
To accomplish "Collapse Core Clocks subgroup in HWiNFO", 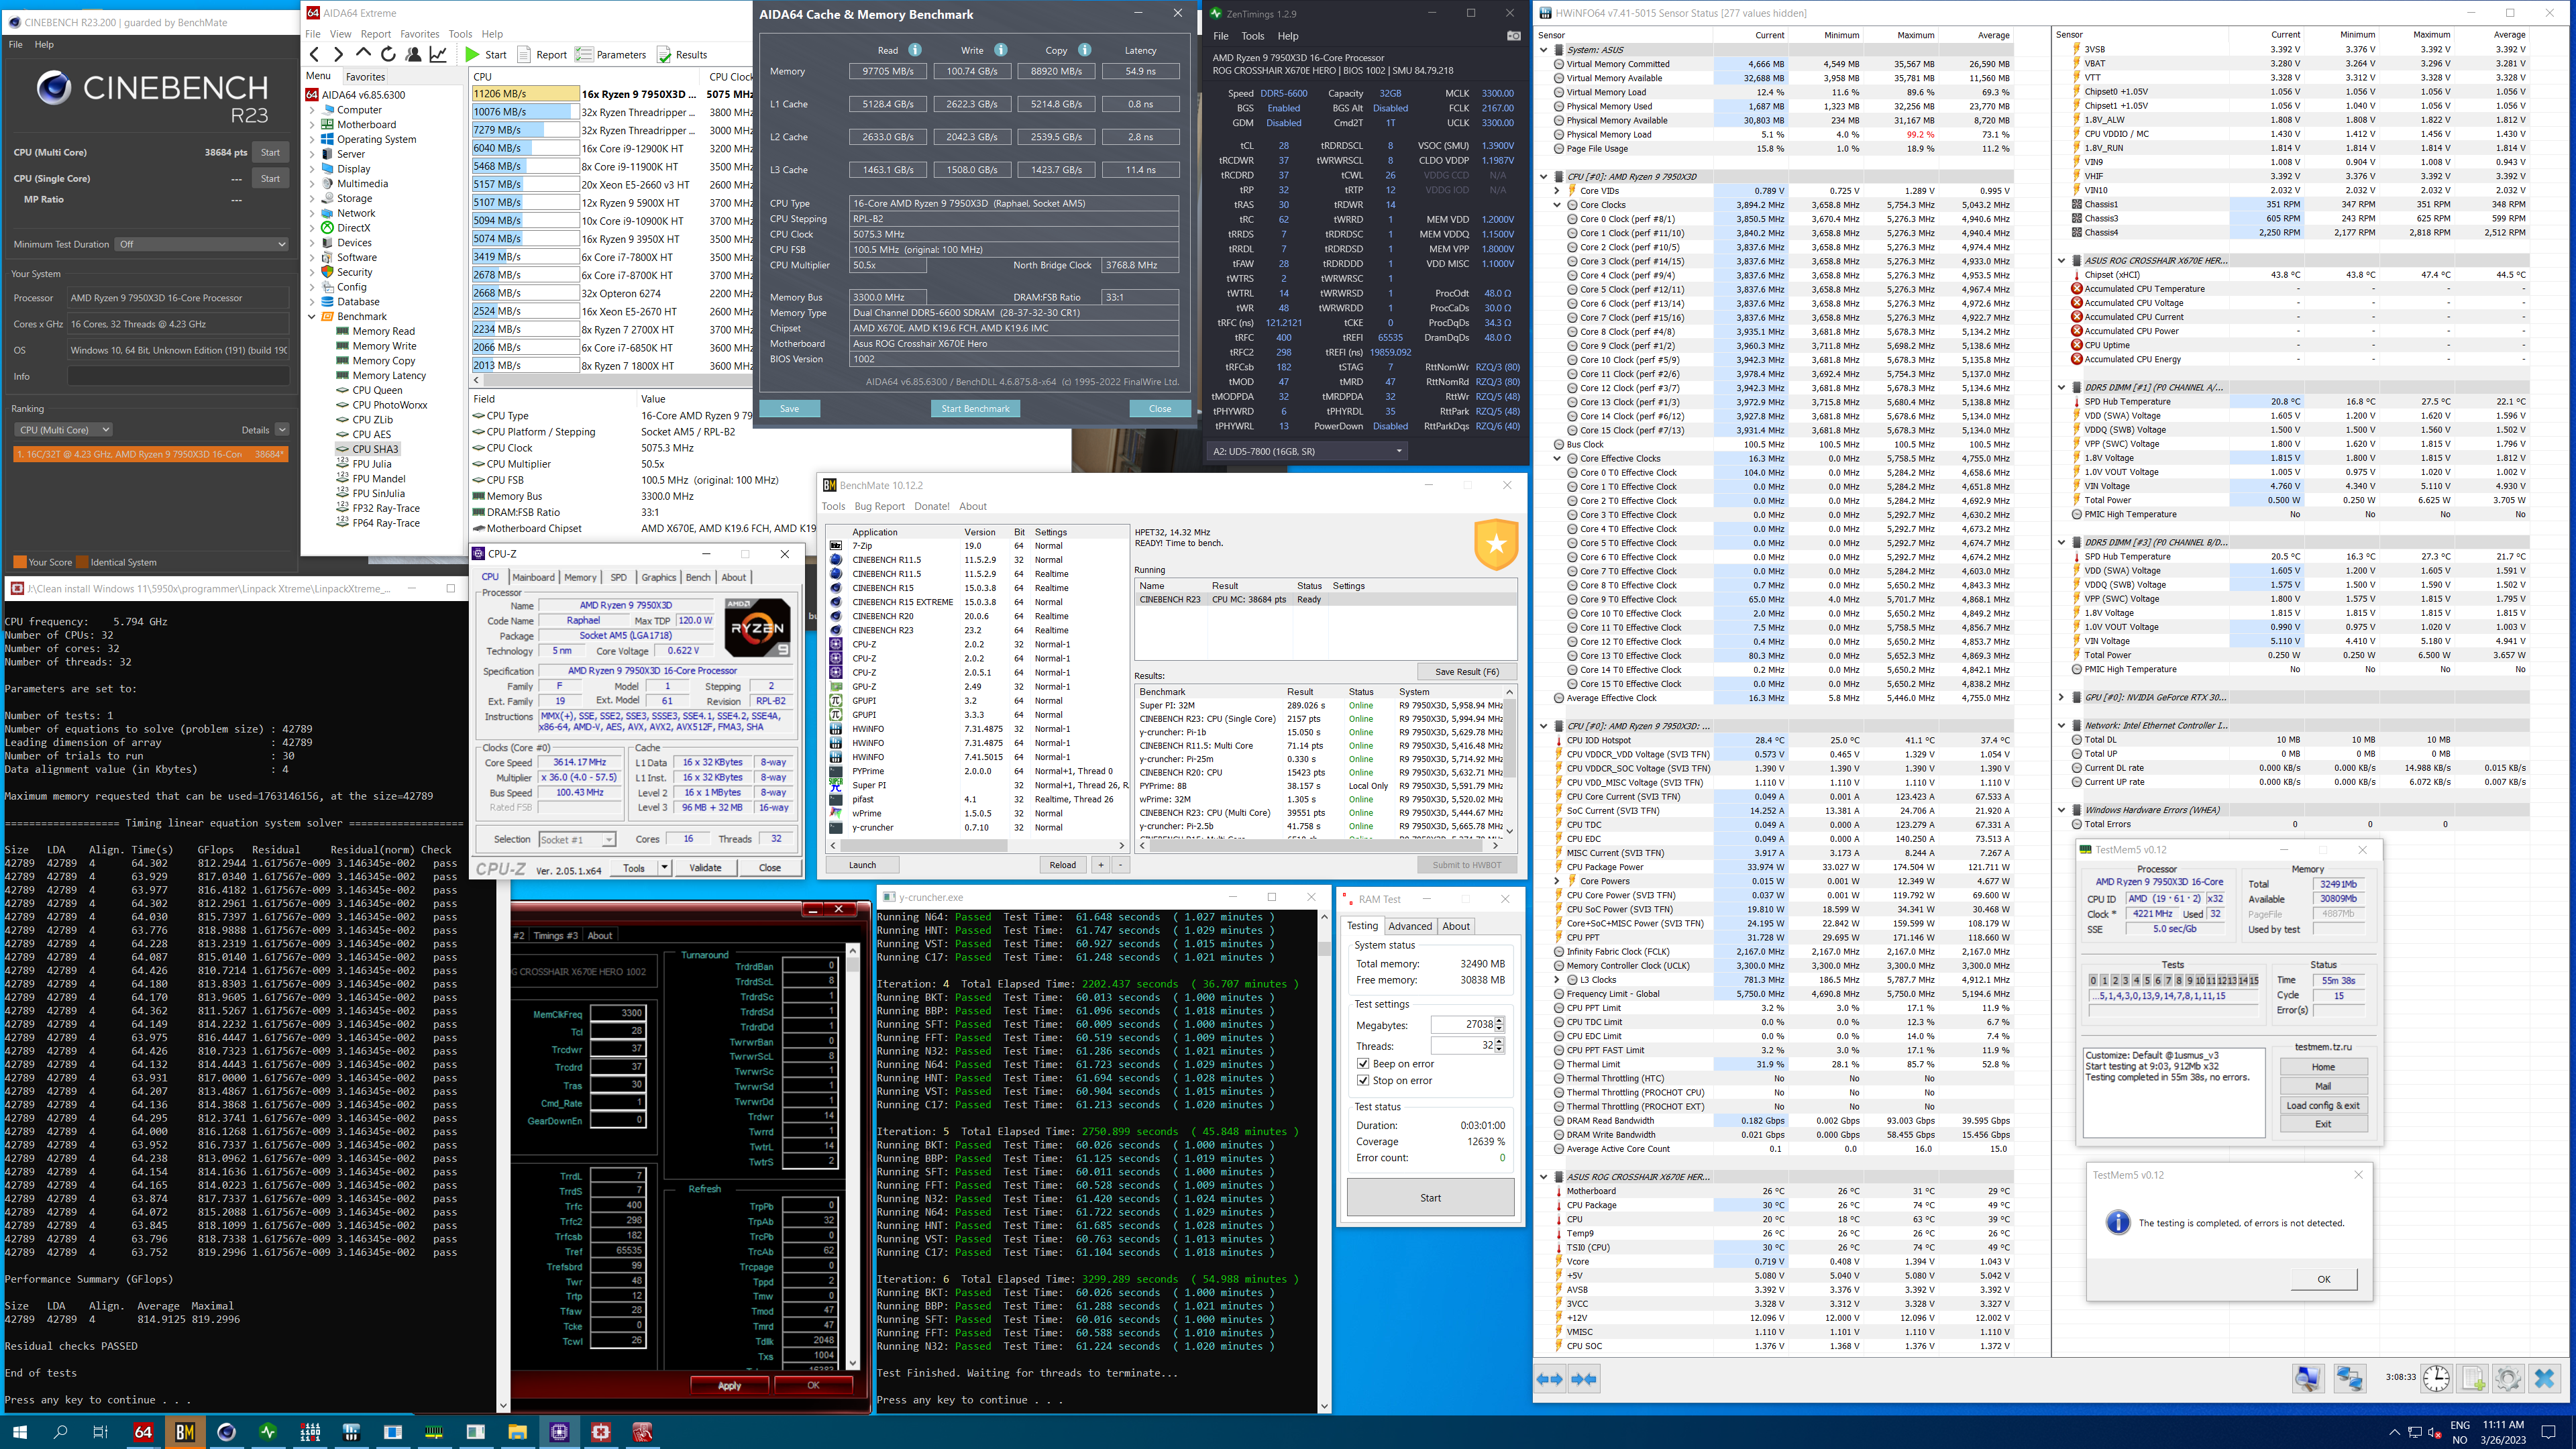I will (x=1558, y=205).
